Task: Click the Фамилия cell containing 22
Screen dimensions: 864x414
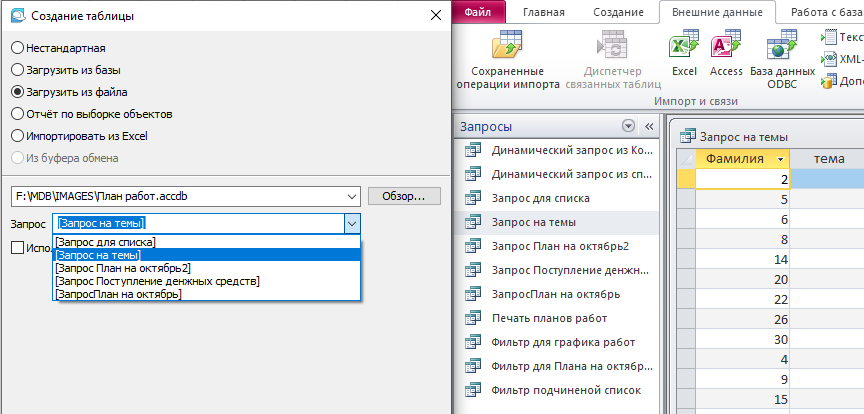Action: (x=742, y=299)
